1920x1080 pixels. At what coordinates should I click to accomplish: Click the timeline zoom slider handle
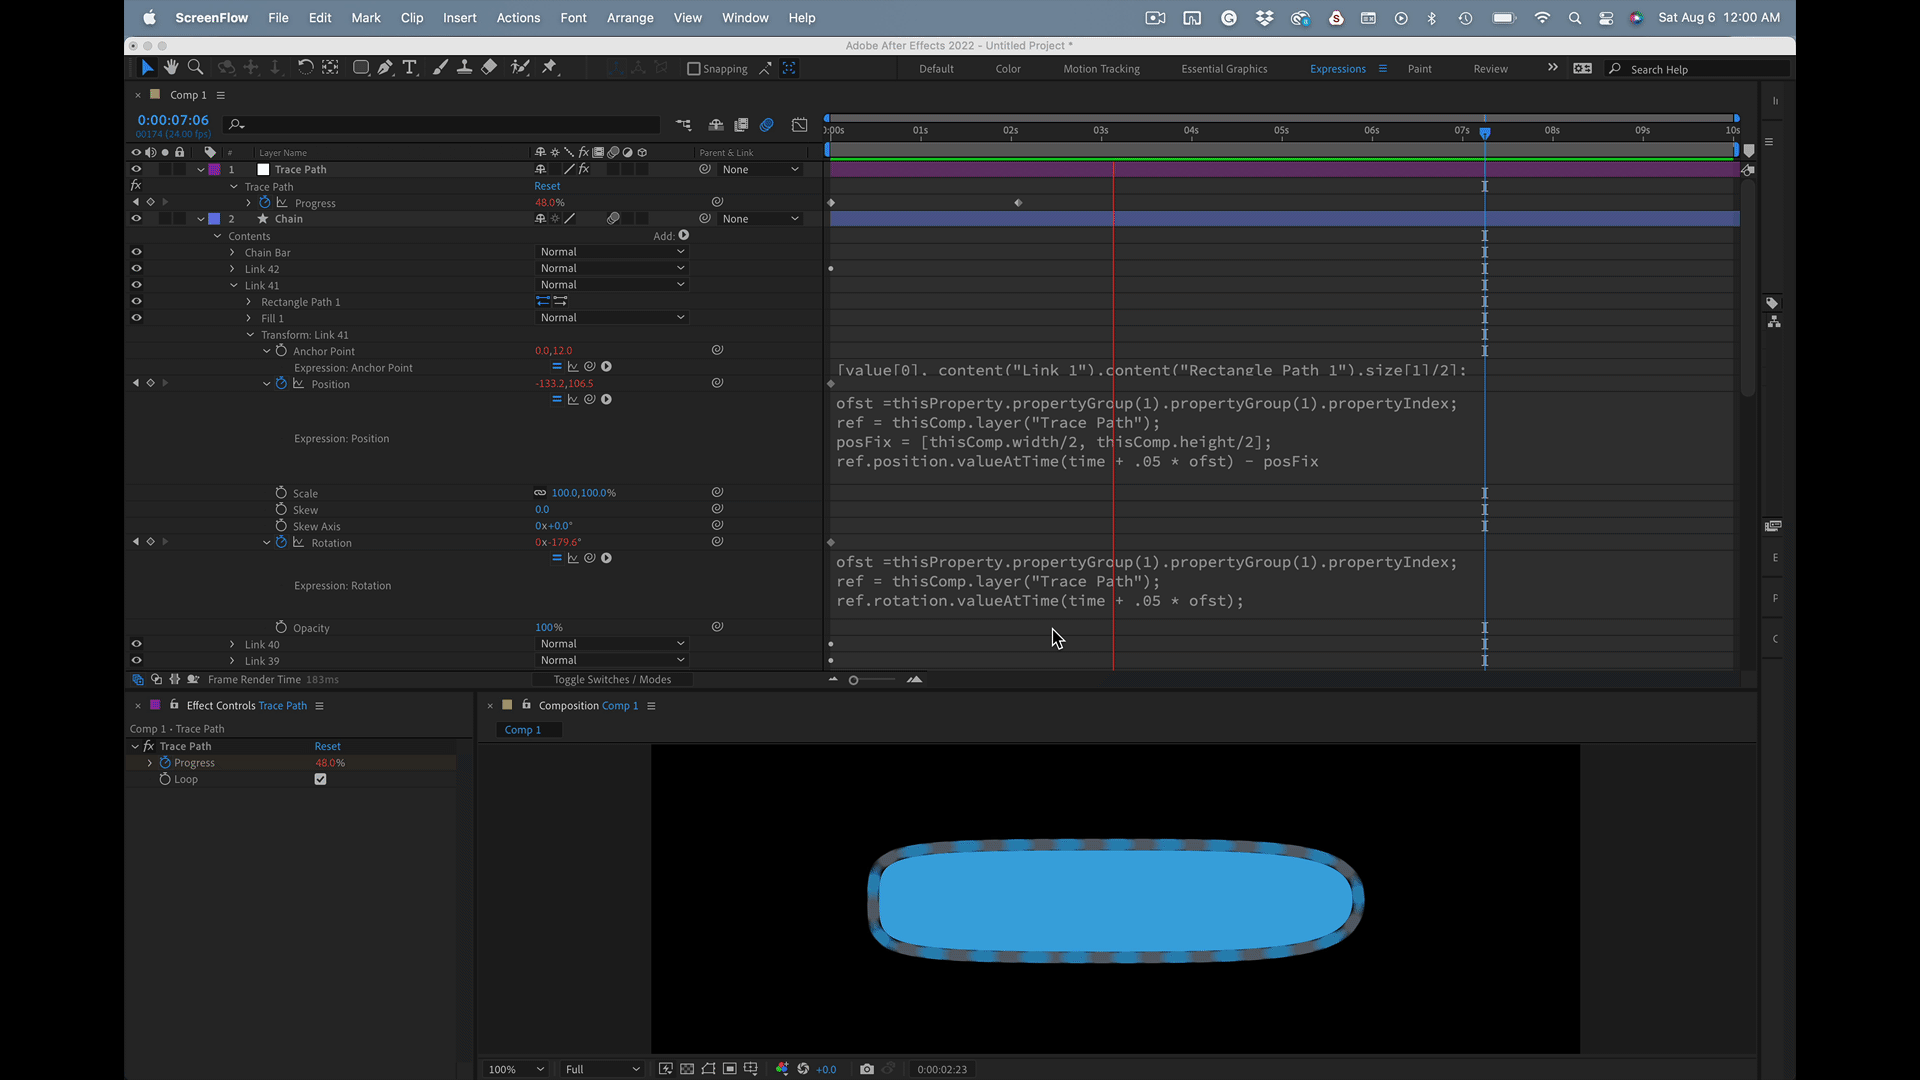853,680
